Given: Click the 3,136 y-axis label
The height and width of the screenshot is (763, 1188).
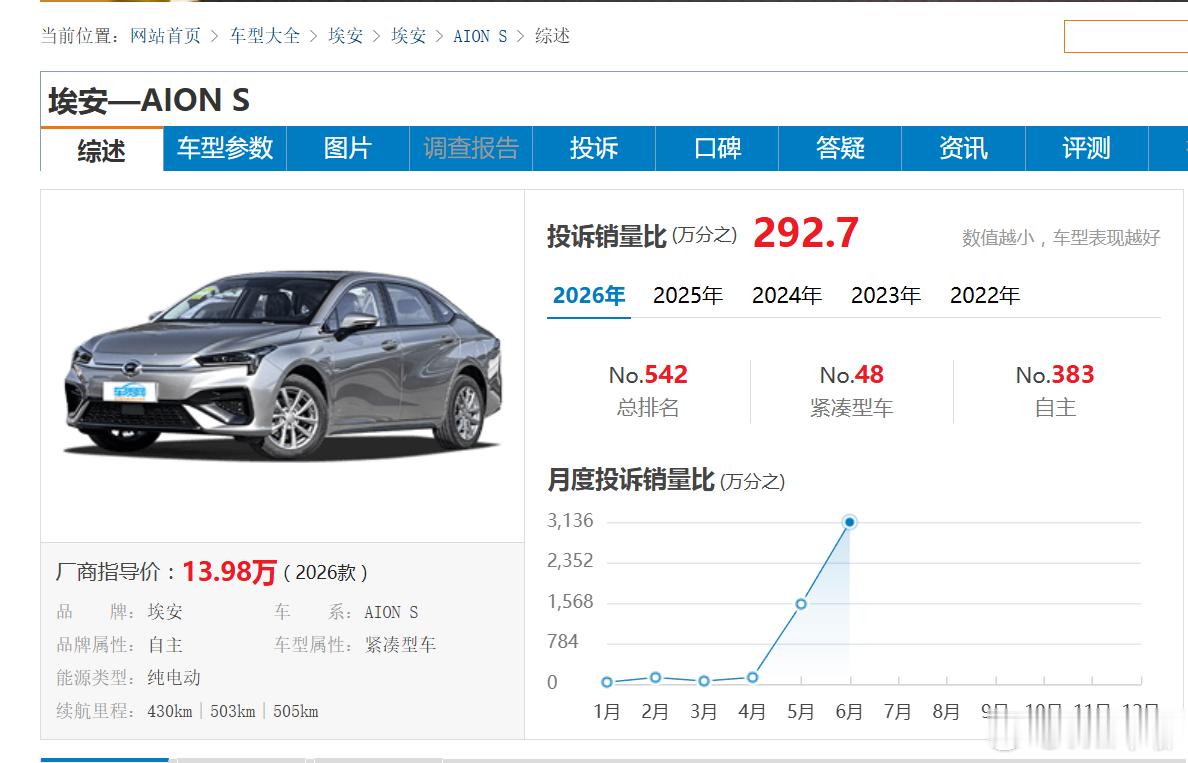Looking at the screenshot, I should [571, 521].
